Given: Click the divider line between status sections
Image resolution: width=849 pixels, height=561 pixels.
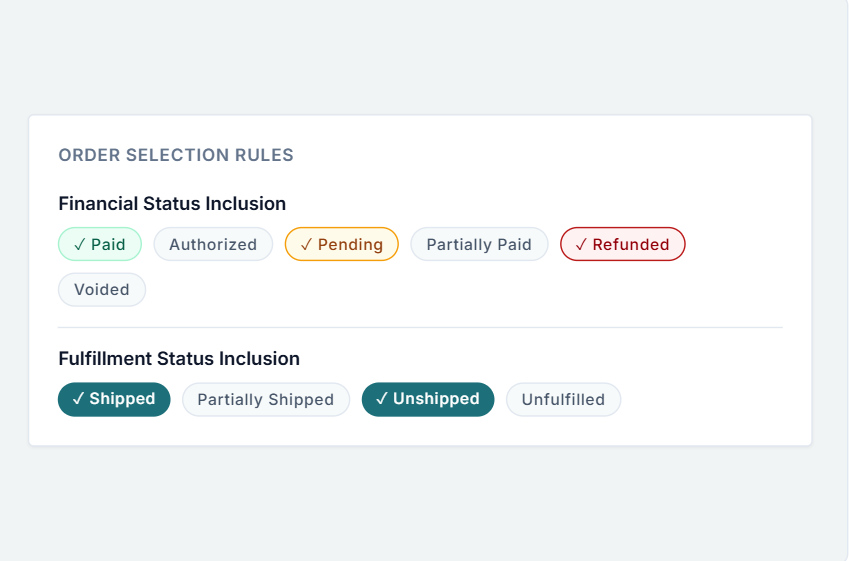Looking at the screenshot, I should point(420,328).
